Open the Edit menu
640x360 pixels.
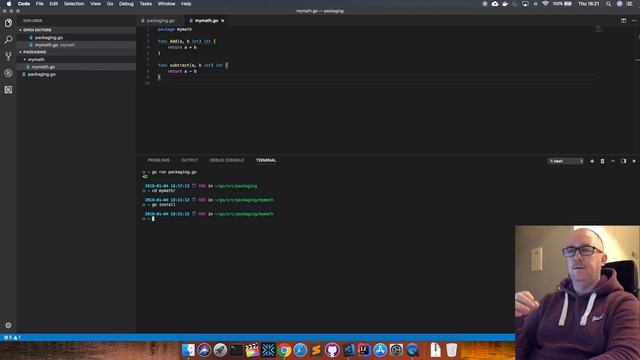[53, 4]
